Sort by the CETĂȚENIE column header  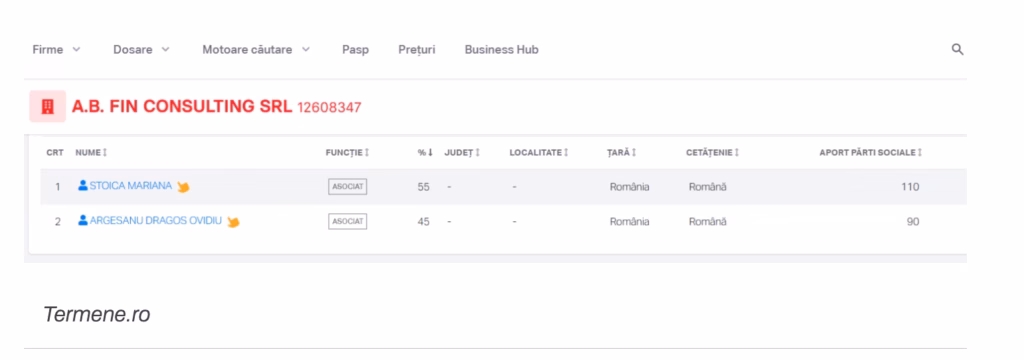[x=712, y=152]
